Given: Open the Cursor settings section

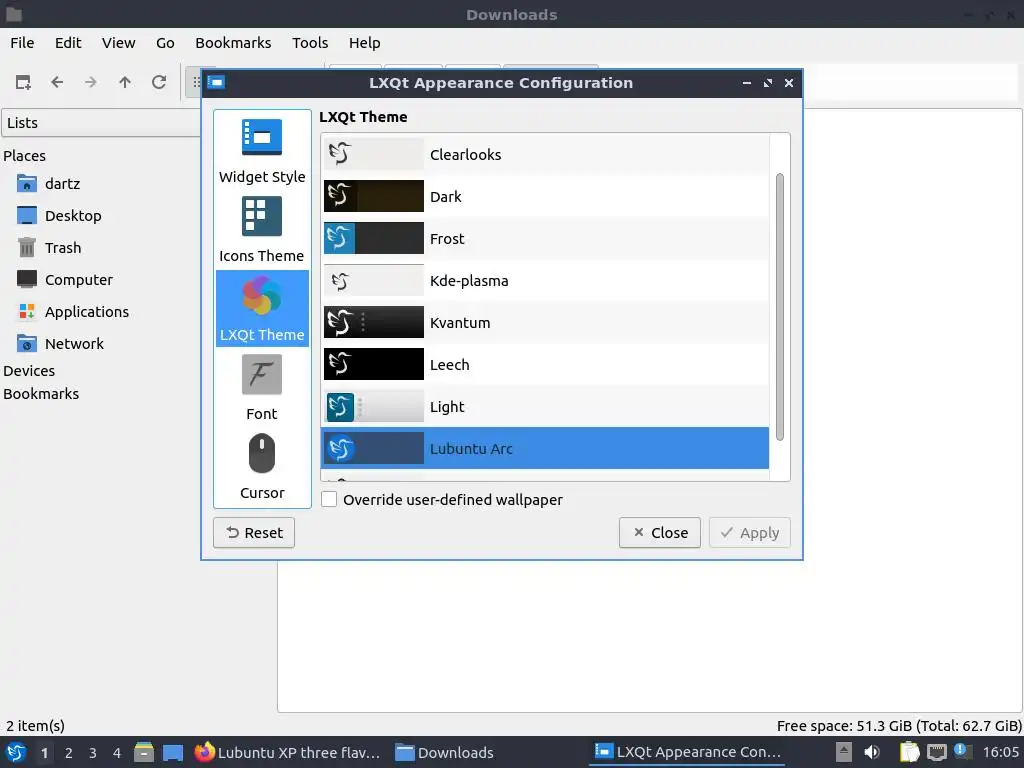Looking at the screenshot, I should (x=262, y=466).
